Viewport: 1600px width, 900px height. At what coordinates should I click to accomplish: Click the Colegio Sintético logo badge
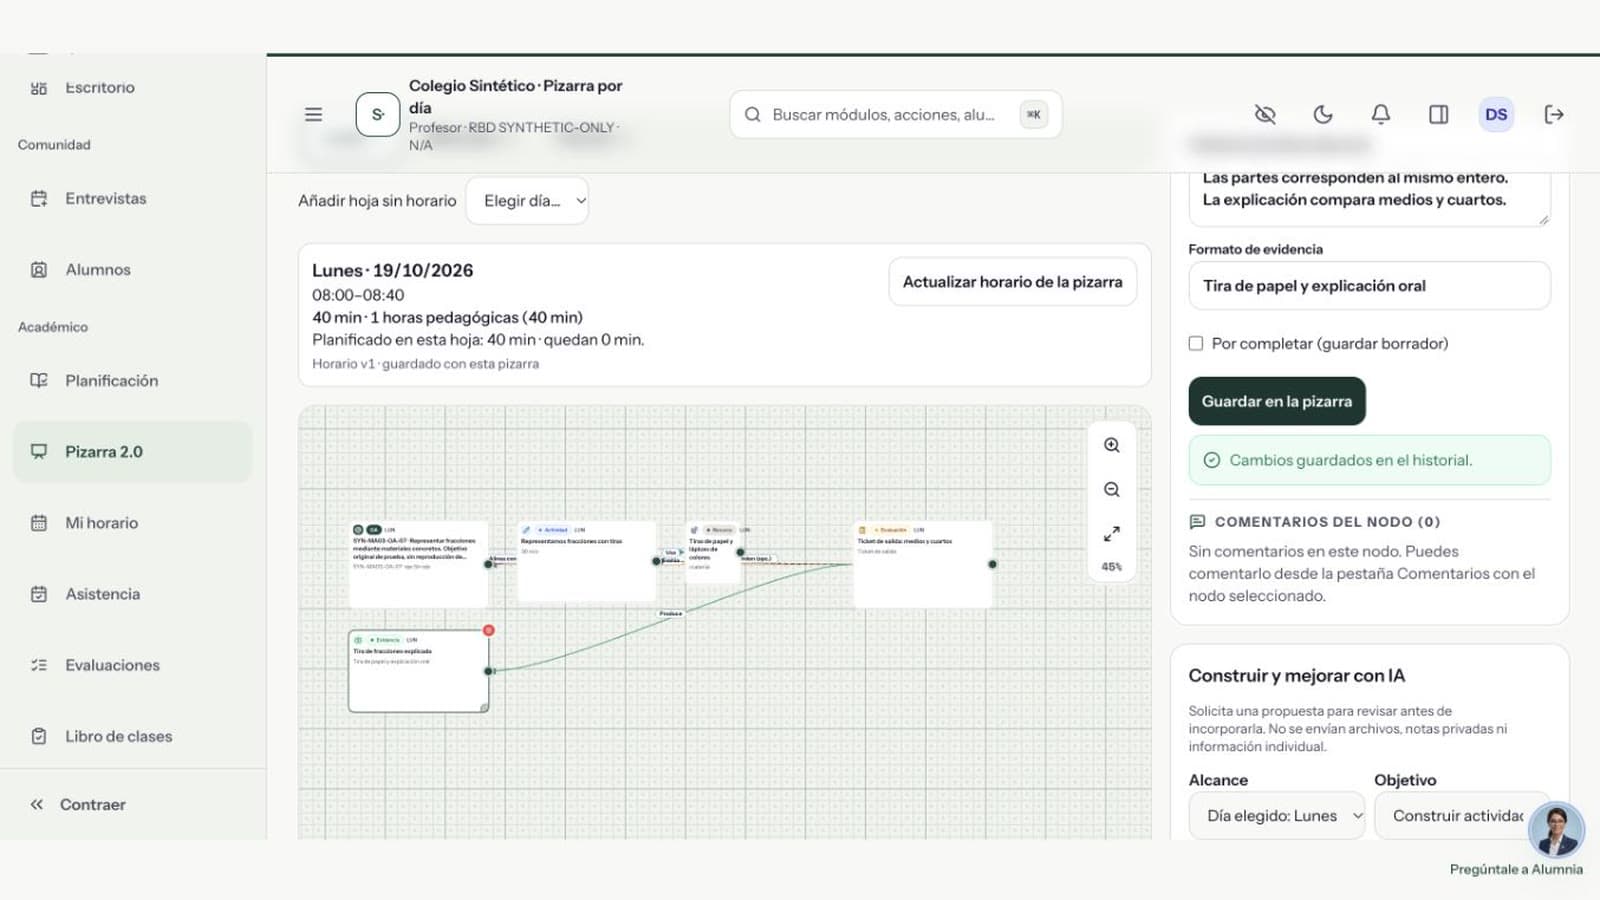(x=378, y=114)
